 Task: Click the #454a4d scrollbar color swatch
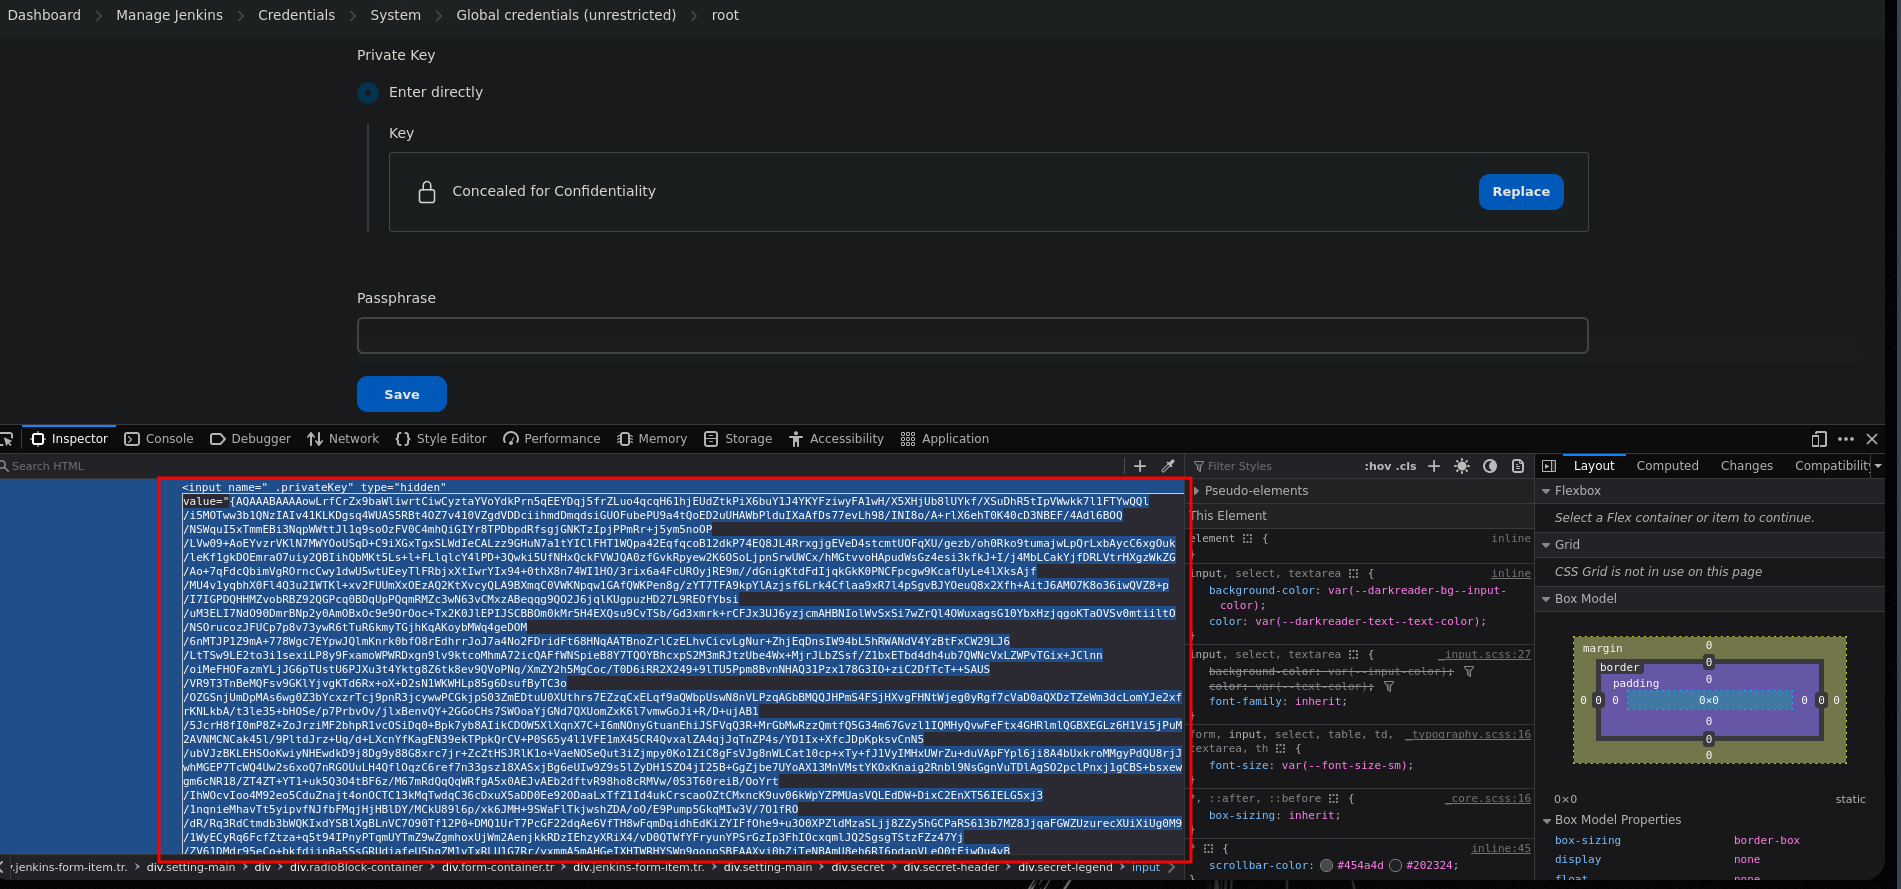[1326, 865]
